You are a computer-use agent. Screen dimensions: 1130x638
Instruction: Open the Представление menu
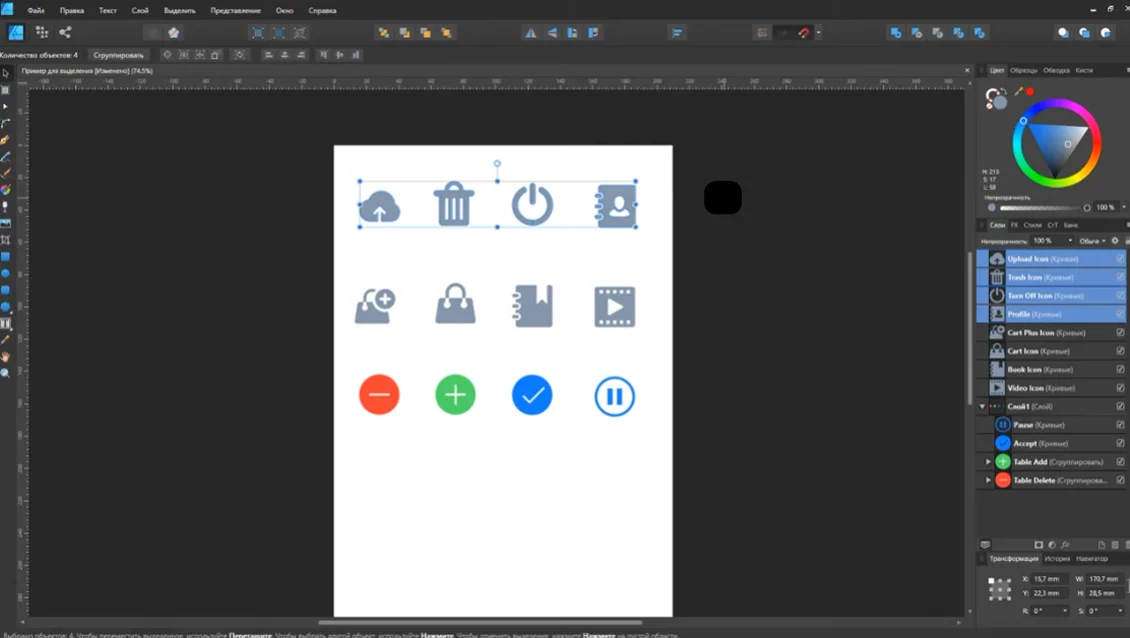235,11
